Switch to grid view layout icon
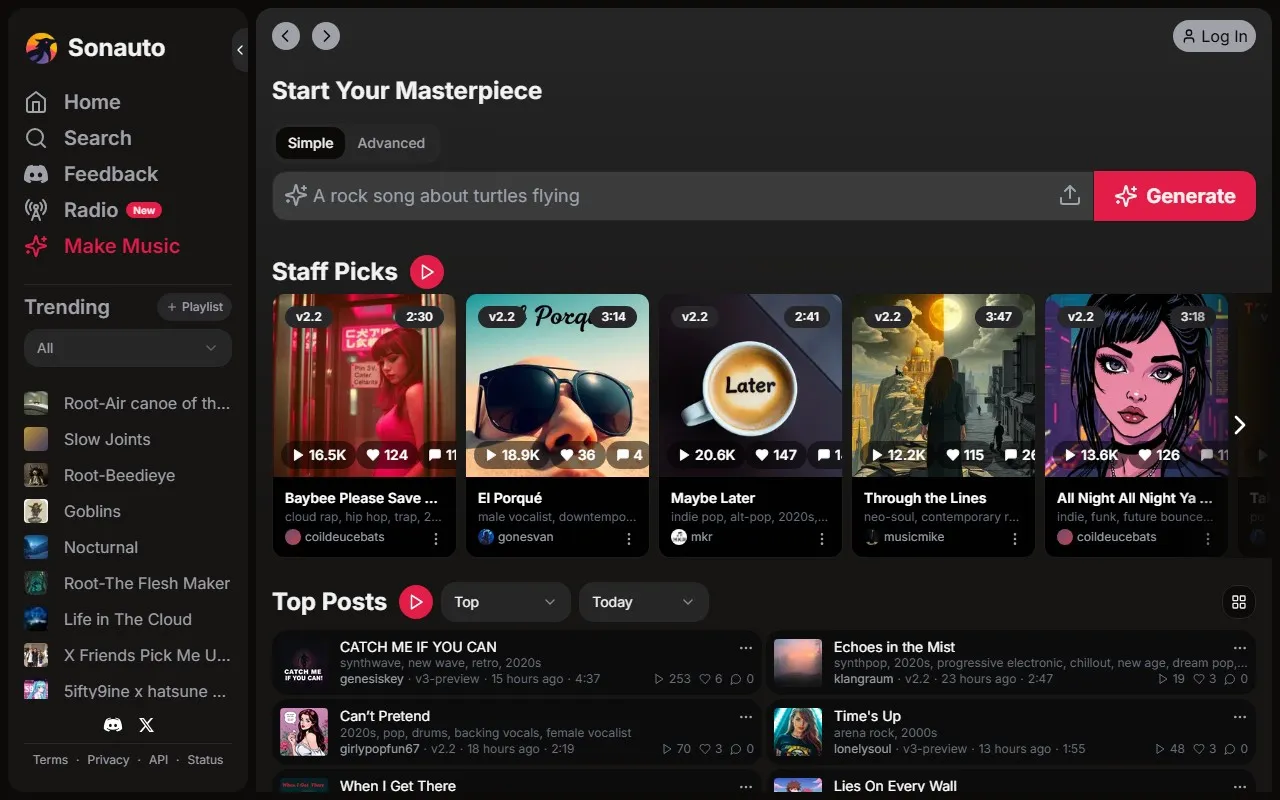Image resolution: width=1280 pixels, height=800 pixels. click(x=1239, y=602)
